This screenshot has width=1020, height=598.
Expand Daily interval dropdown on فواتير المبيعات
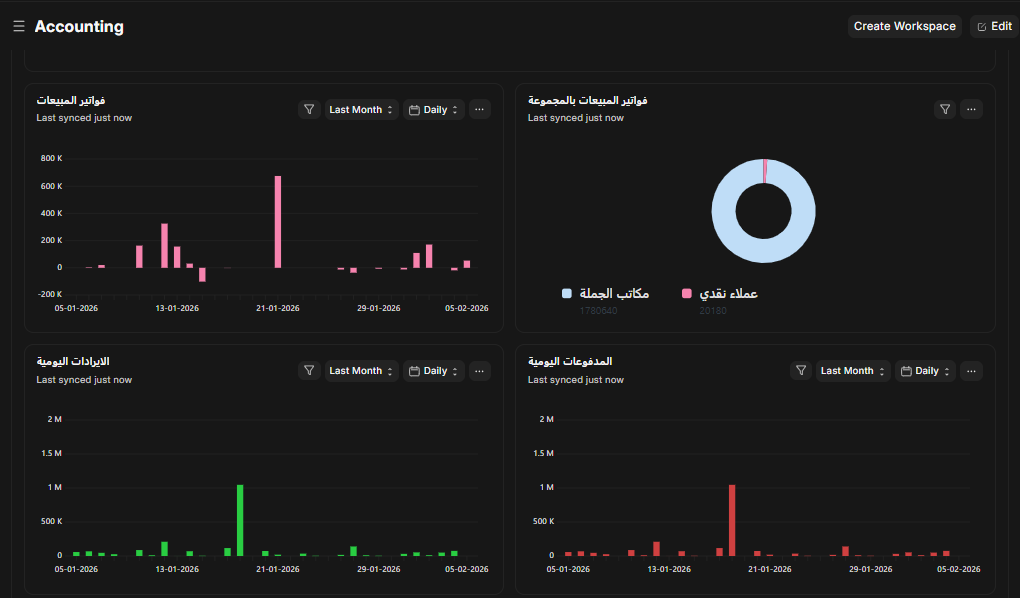click(x=434, y=110)
